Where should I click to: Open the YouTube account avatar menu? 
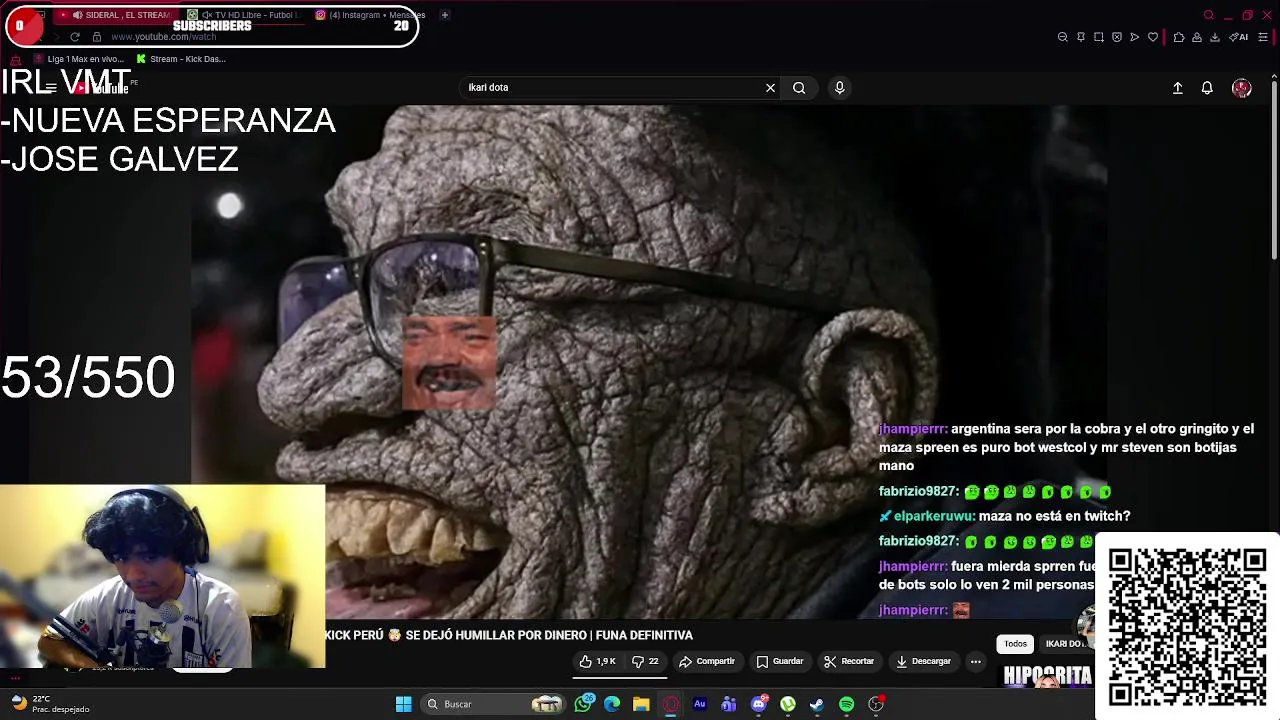pos(1241,88)
